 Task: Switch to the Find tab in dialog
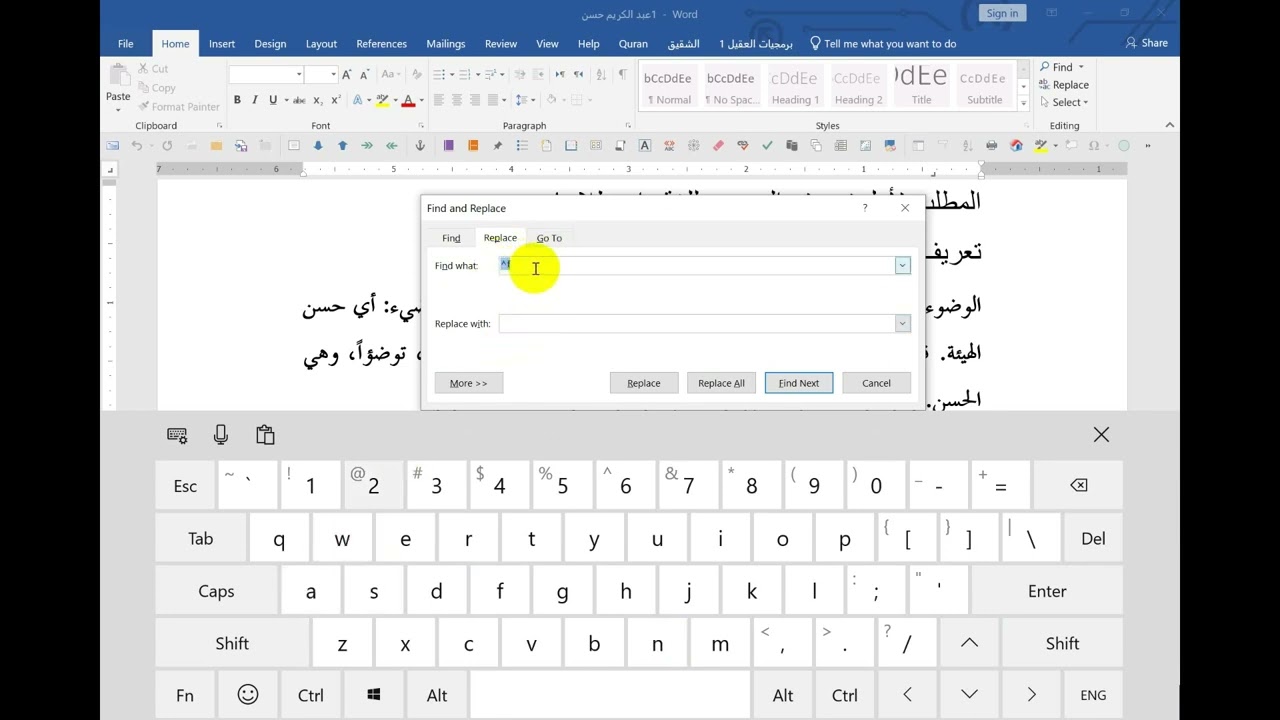point(451,238)
